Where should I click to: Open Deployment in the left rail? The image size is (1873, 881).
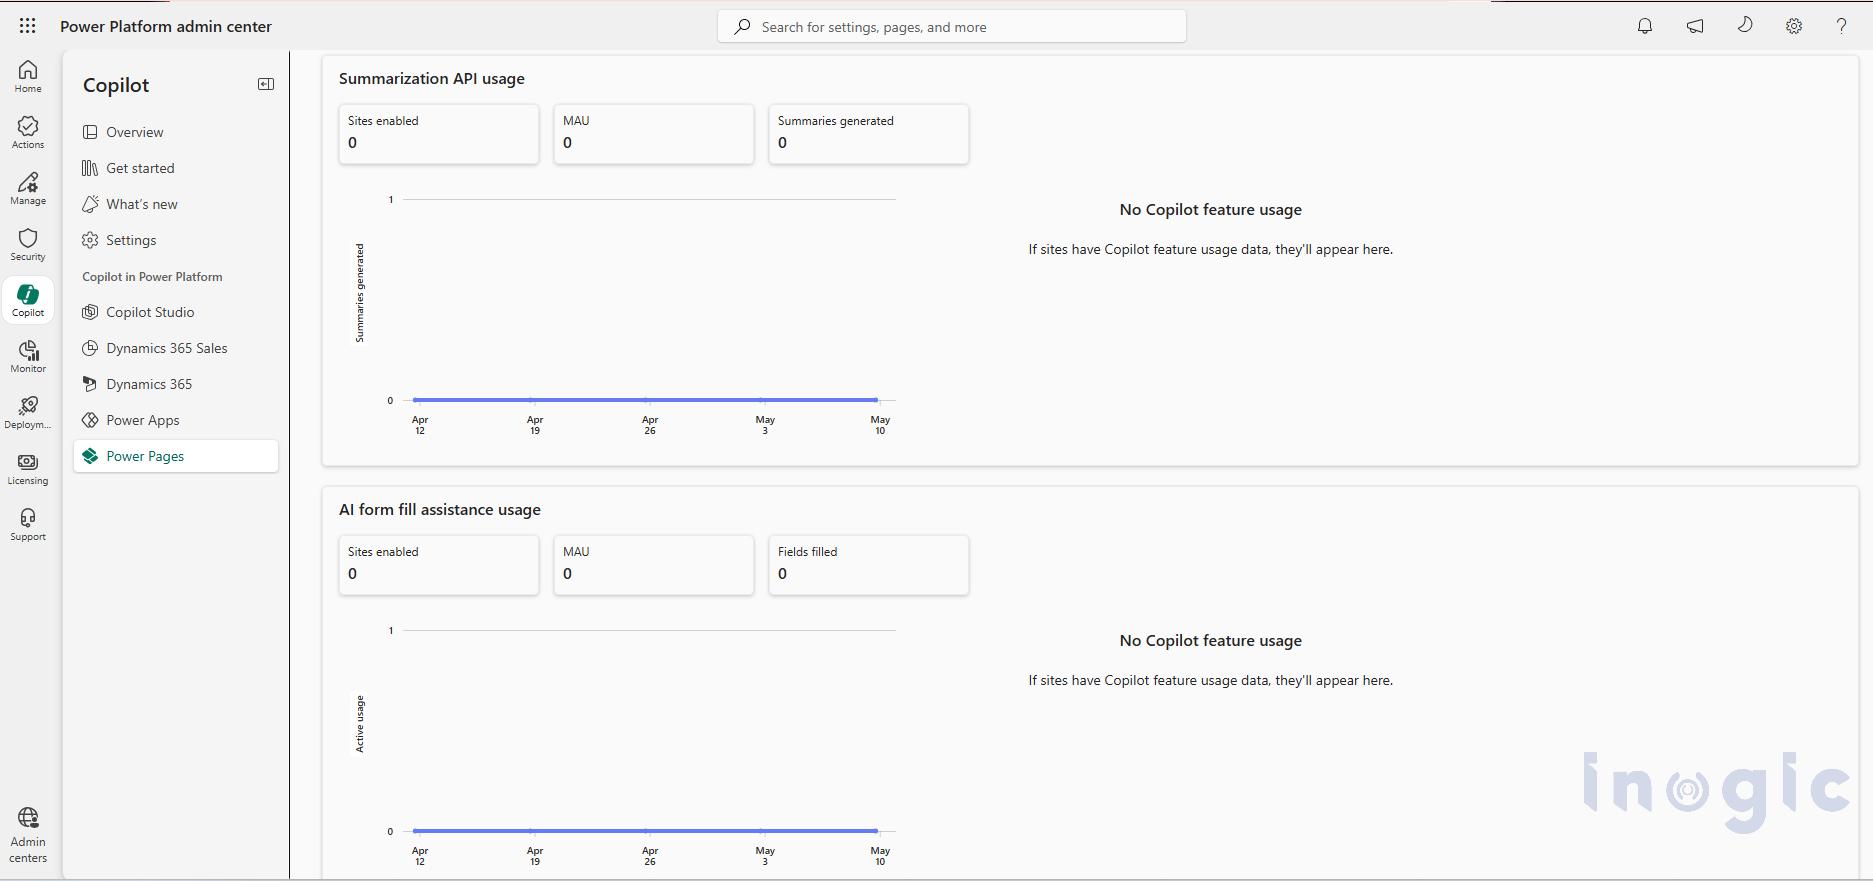click(28, 412)
